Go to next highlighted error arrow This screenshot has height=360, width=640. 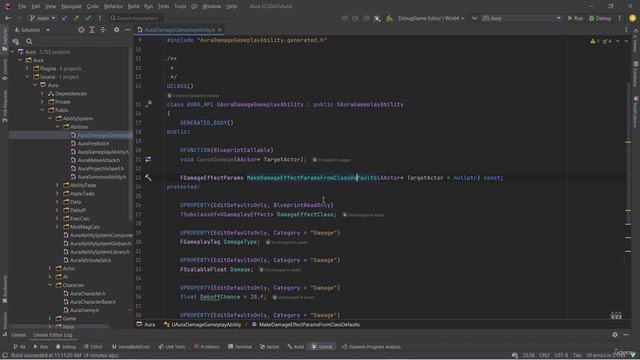(626, 41)
